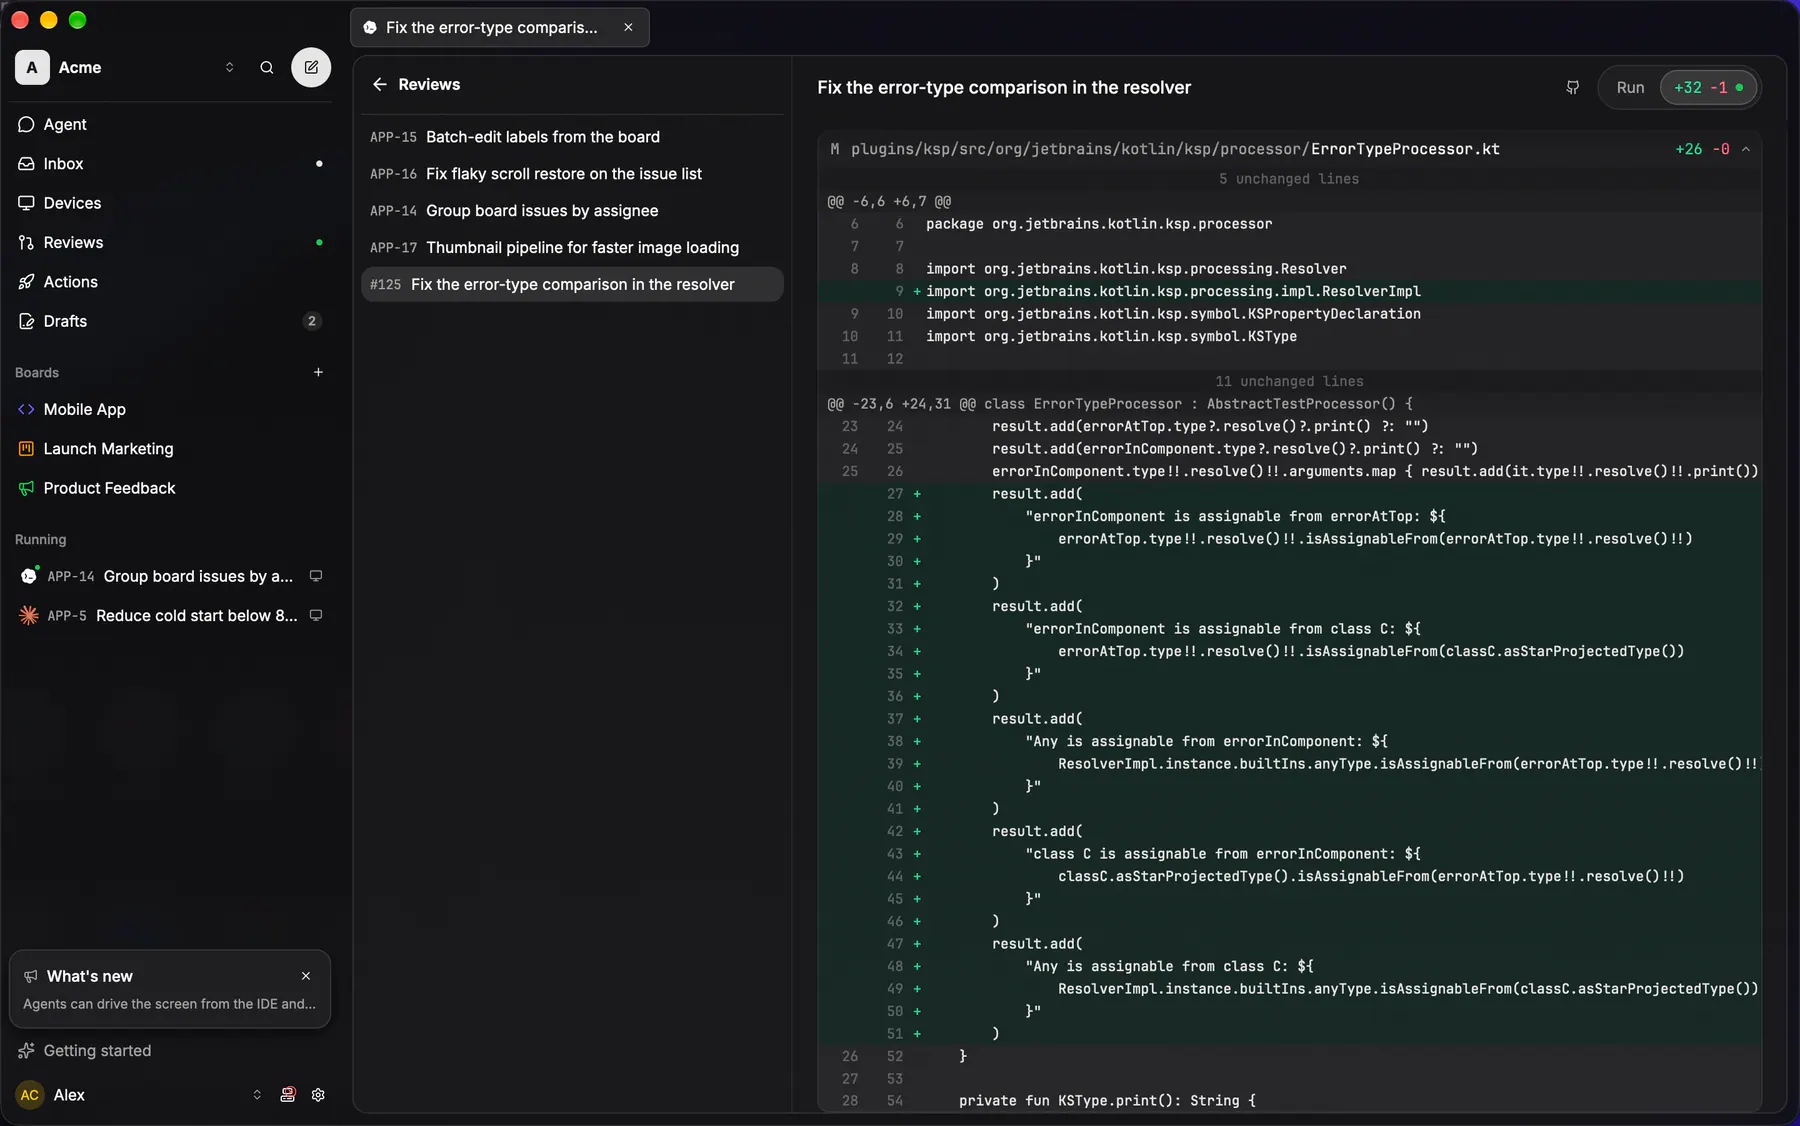Select review #125 Fix the error-type comparison
1800x1126 pixels.
572,285
